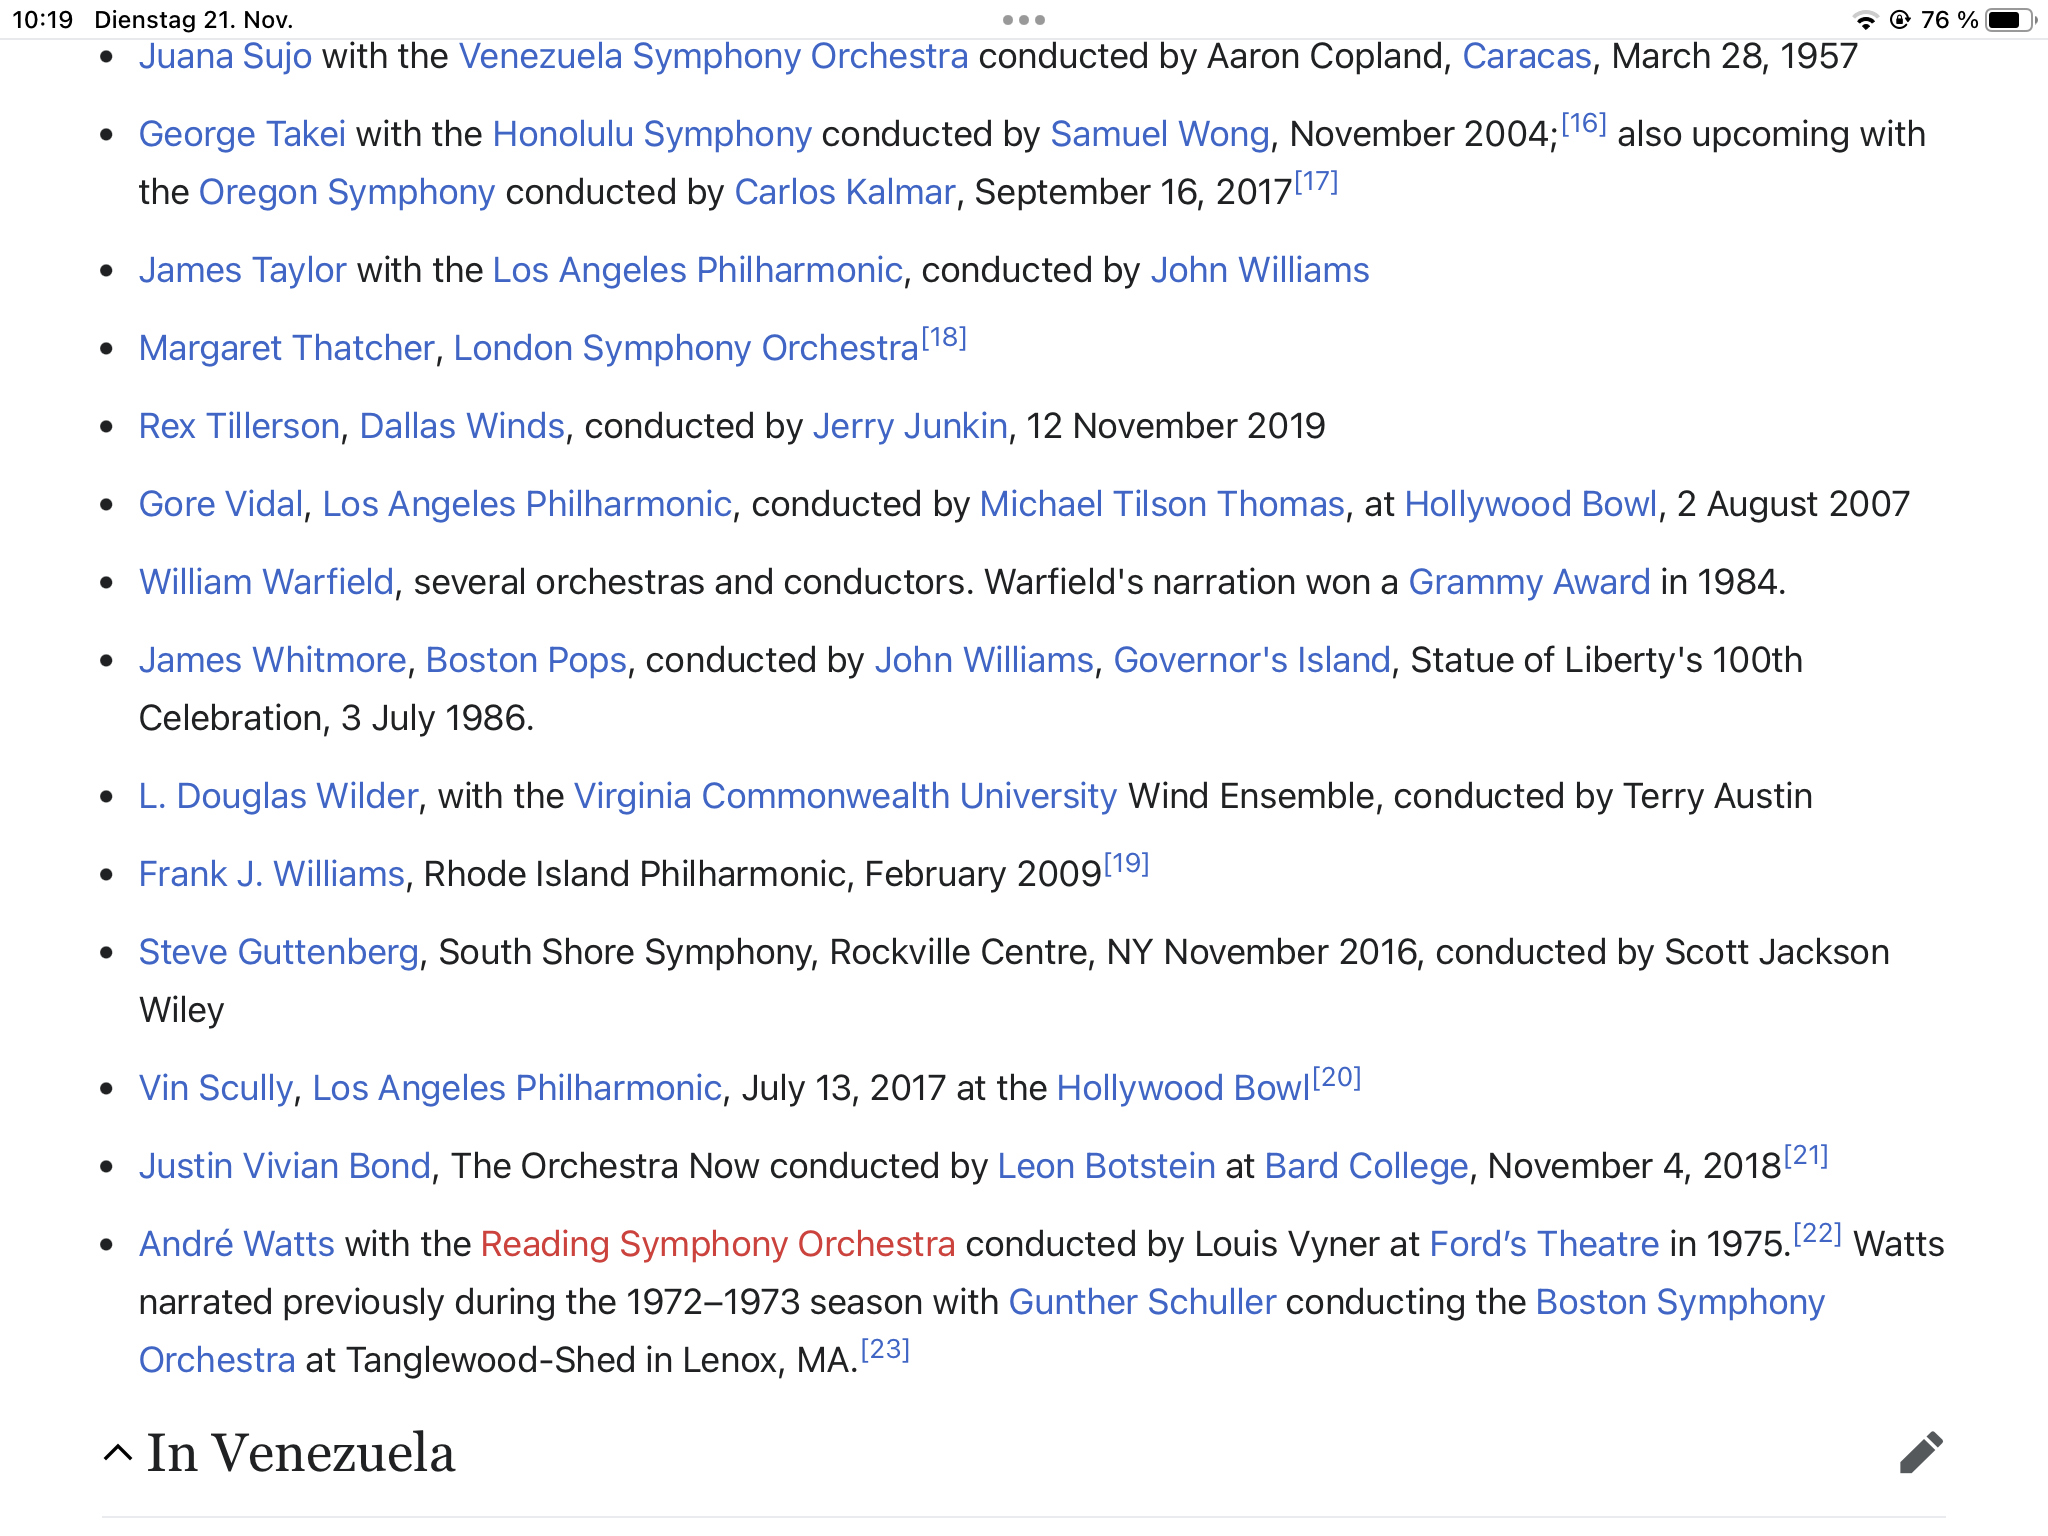Open the Virginia Commonwealth University link
Screen dimensions: 2048x1536
[x=845, y=796]
